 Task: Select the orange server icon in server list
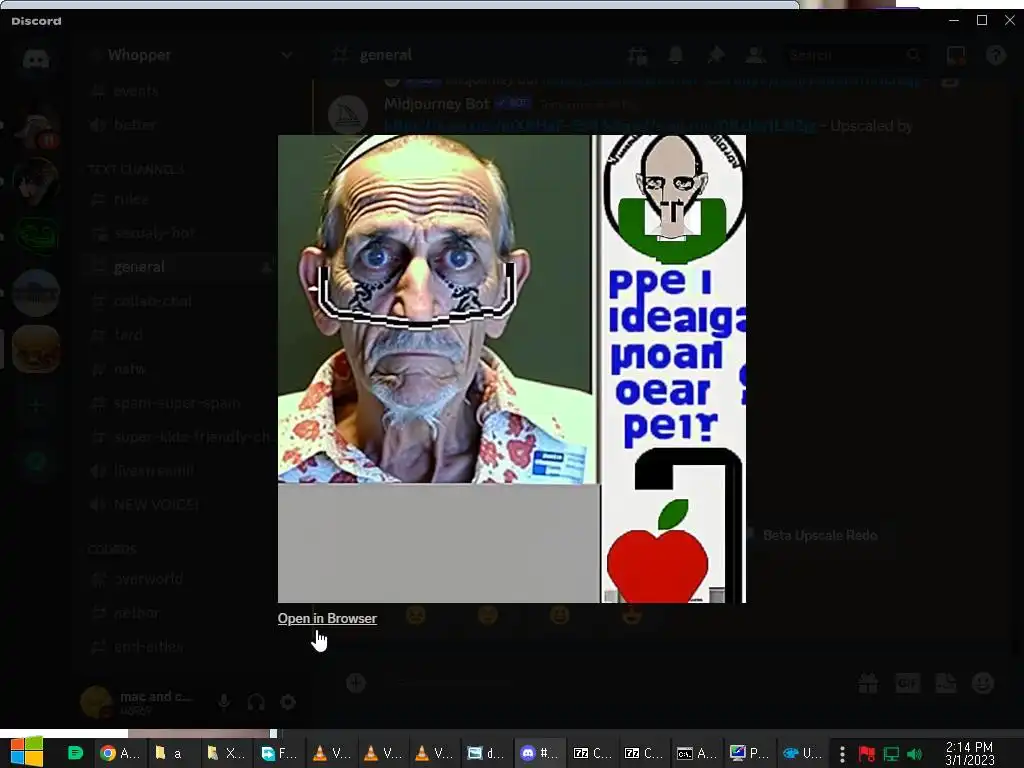(x=36, y=349)
